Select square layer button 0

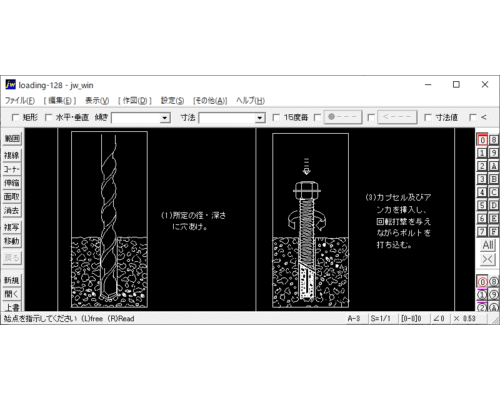click(482, 140)
